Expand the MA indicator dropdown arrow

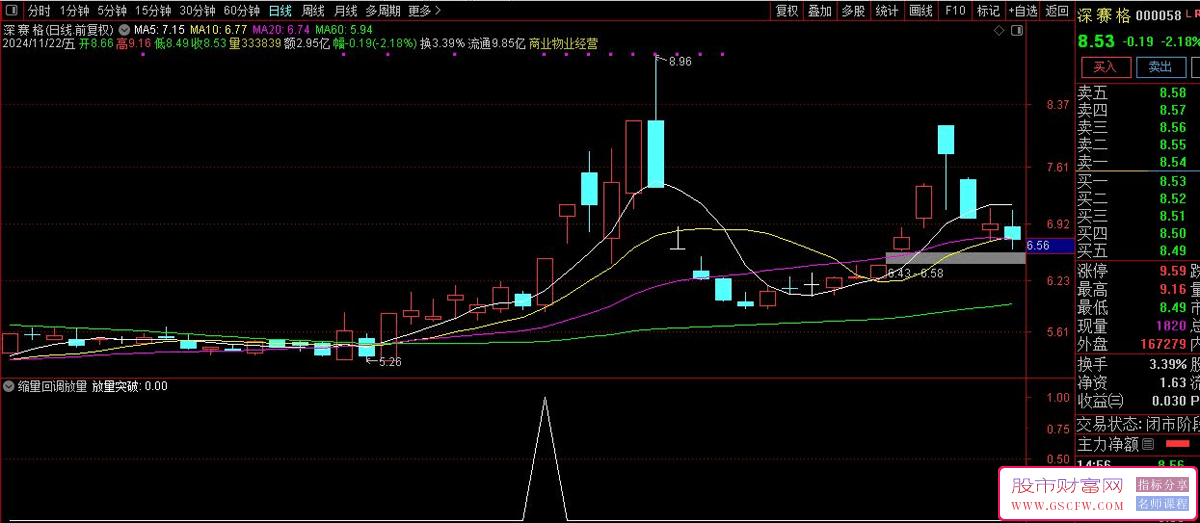[x=124, y=30]
